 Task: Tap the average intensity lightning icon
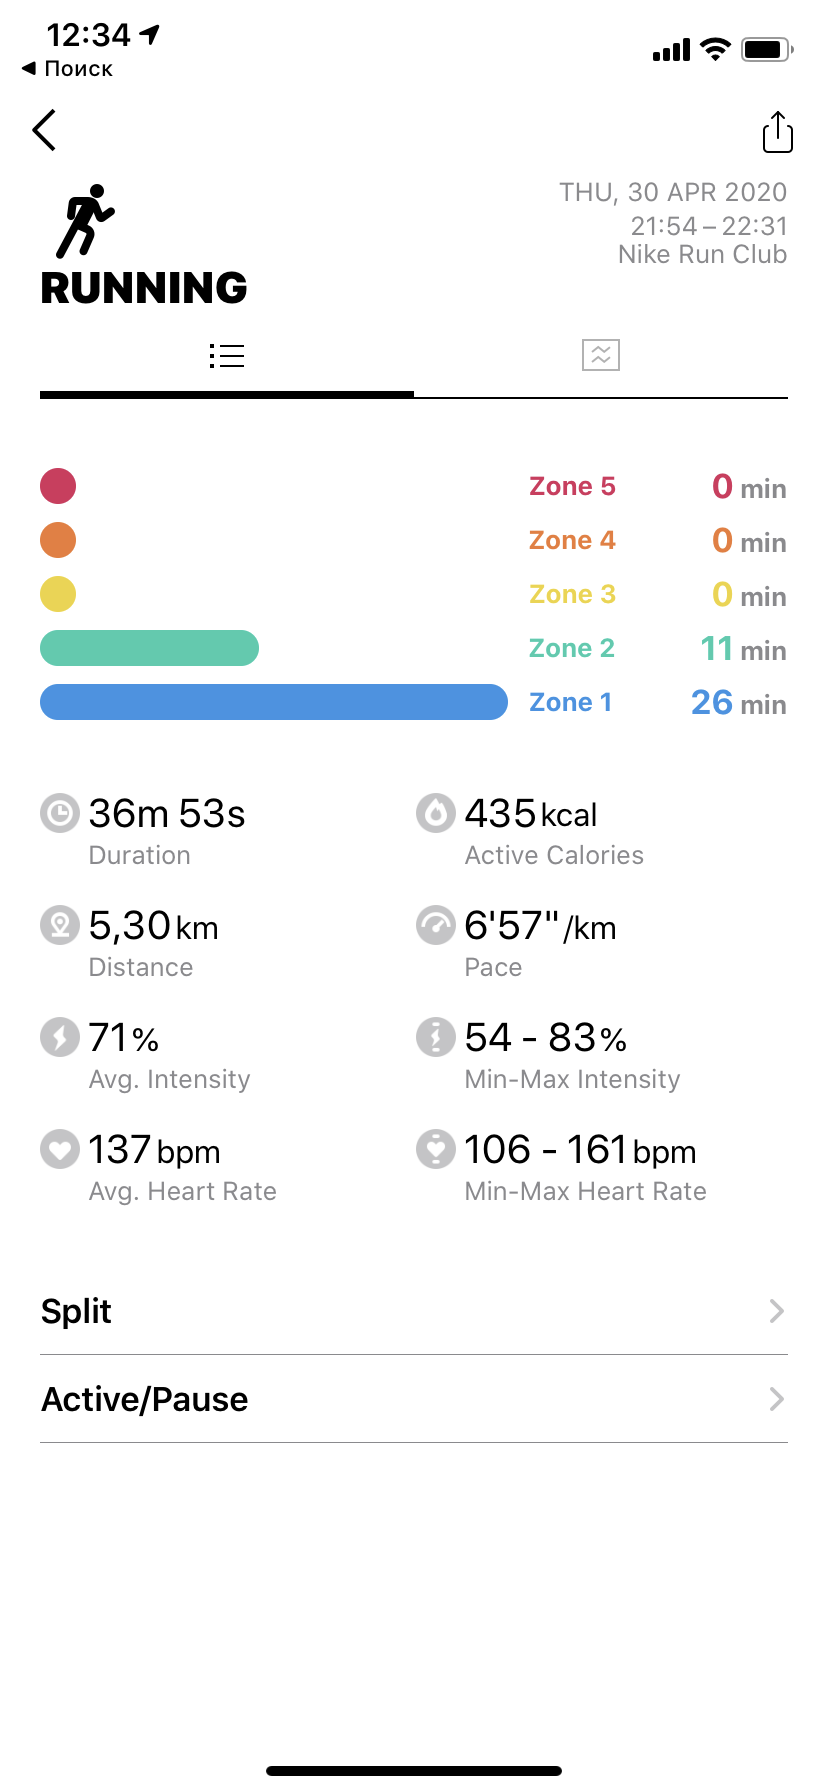click(60, 1037)
